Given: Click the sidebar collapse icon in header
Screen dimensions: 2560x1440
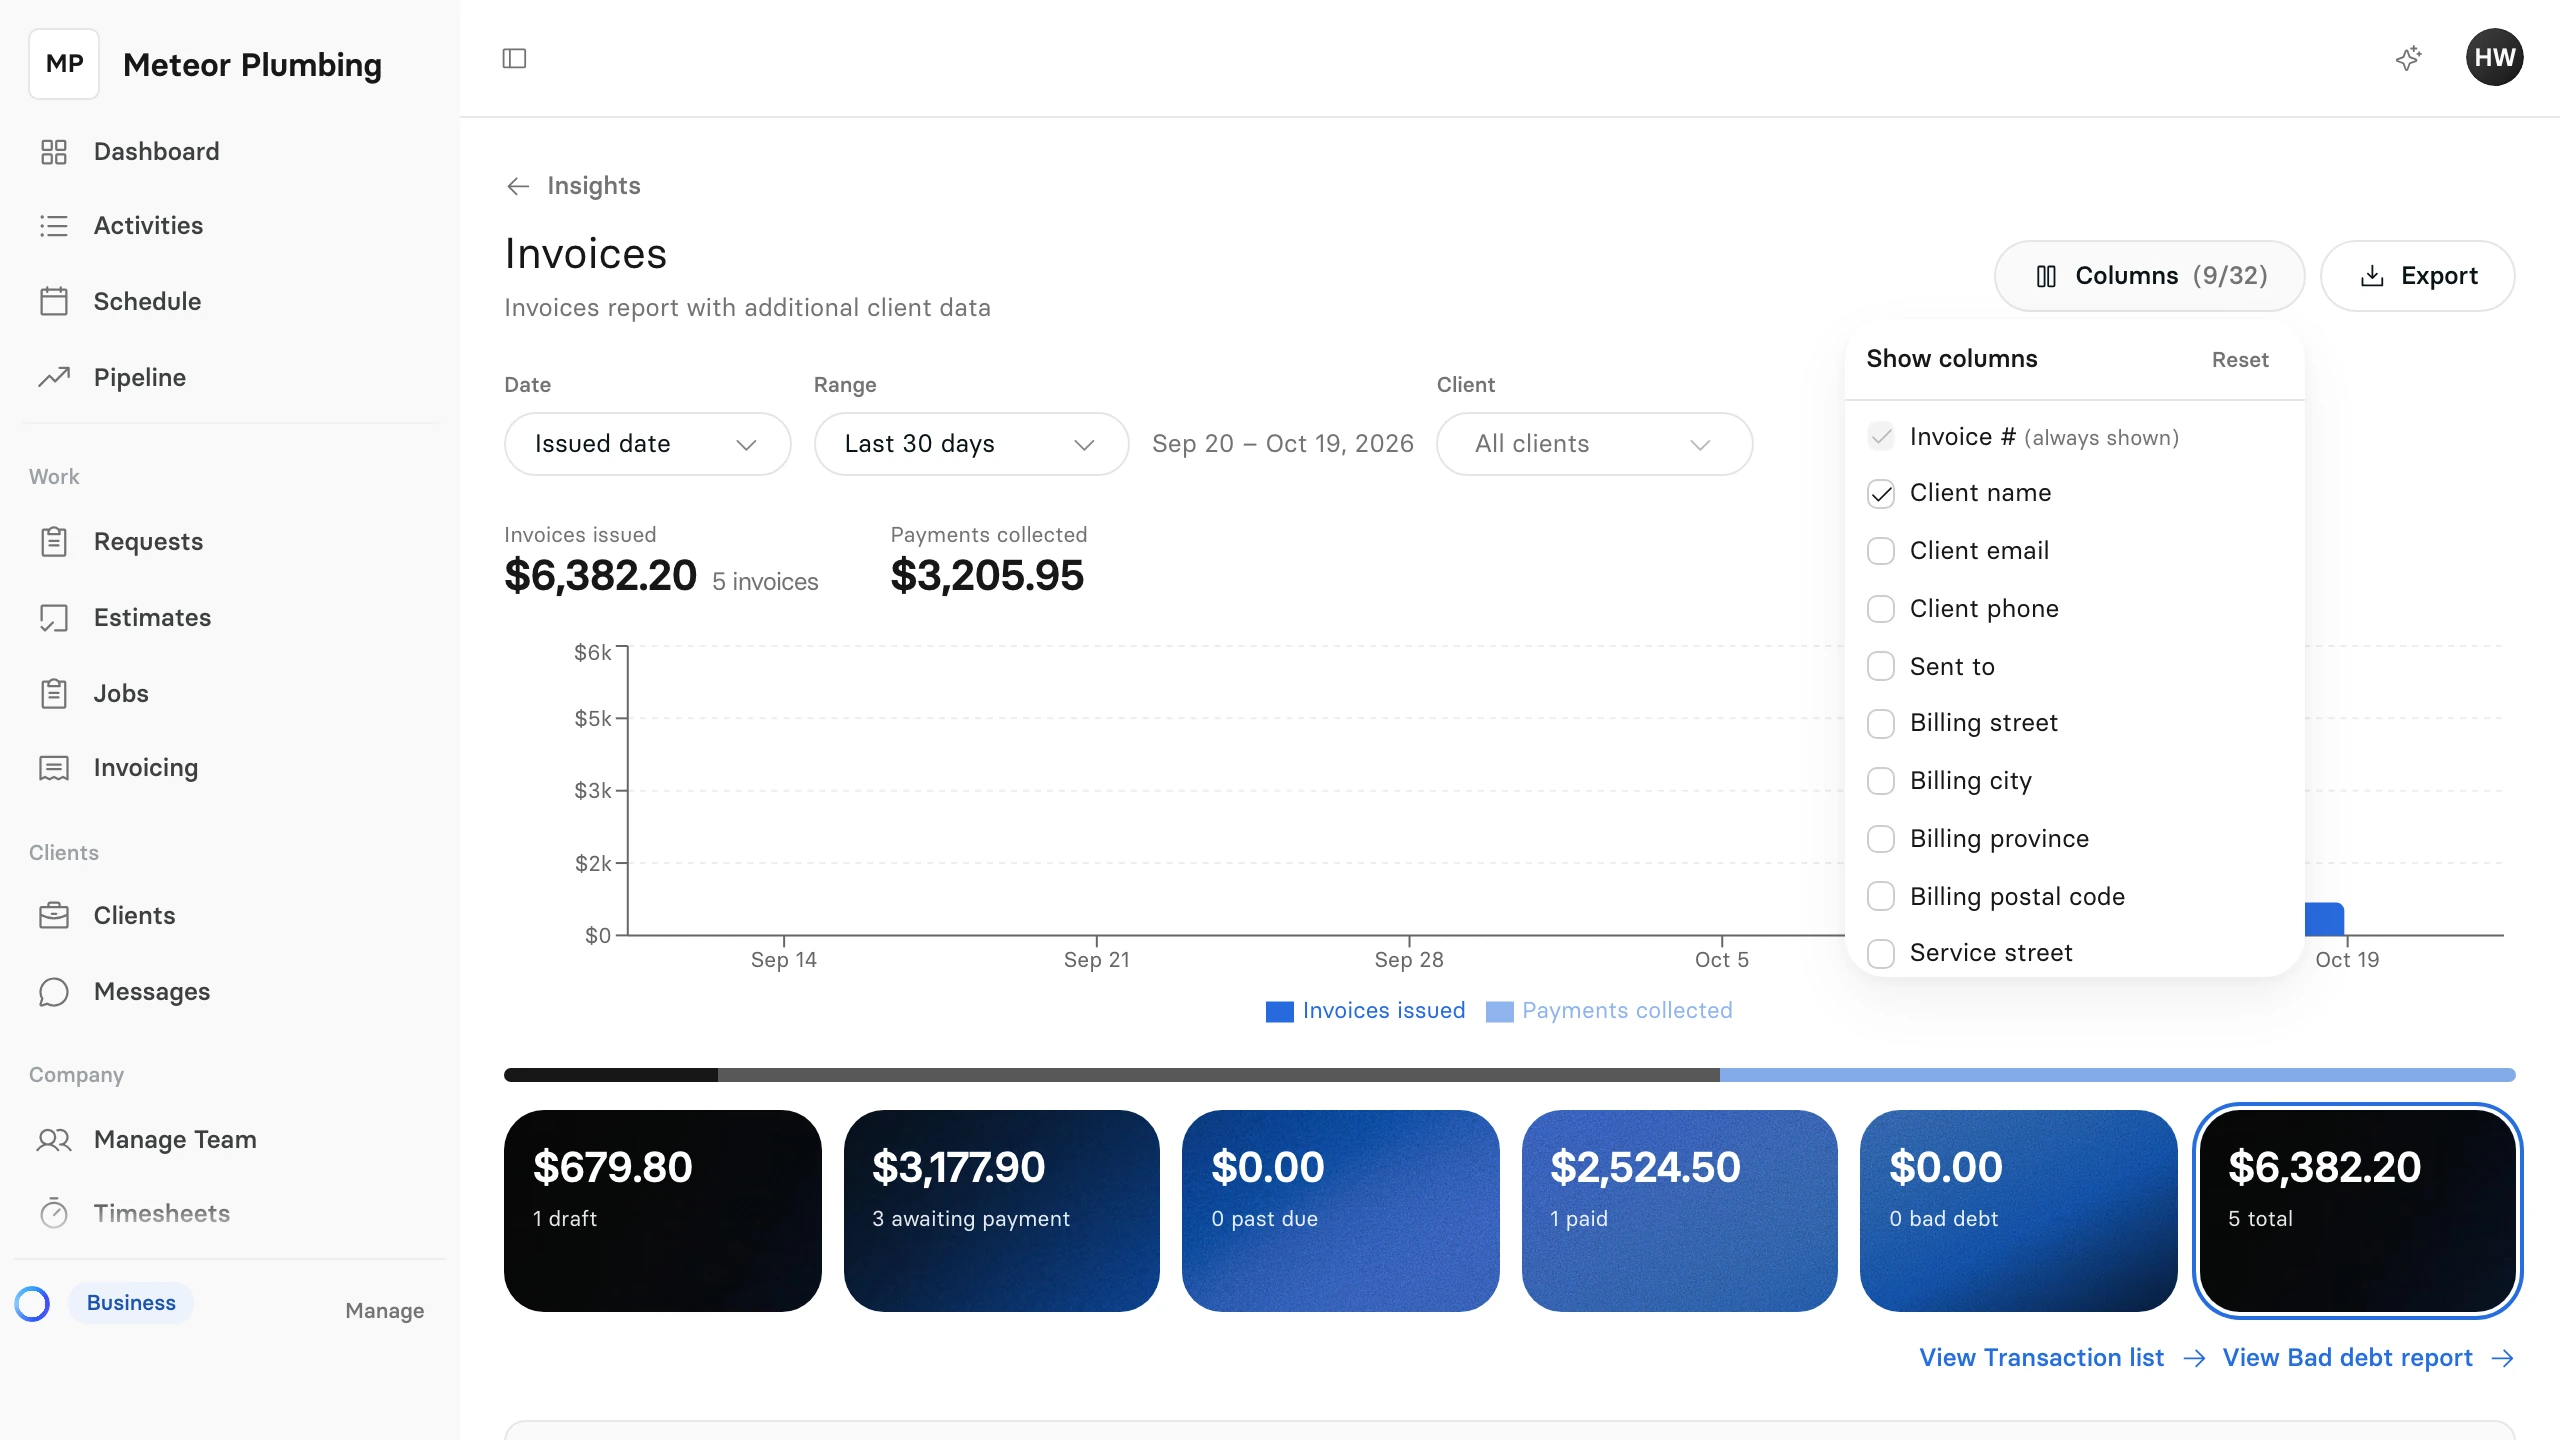Looking at the screenshot, I should click(x=514, y=58).
